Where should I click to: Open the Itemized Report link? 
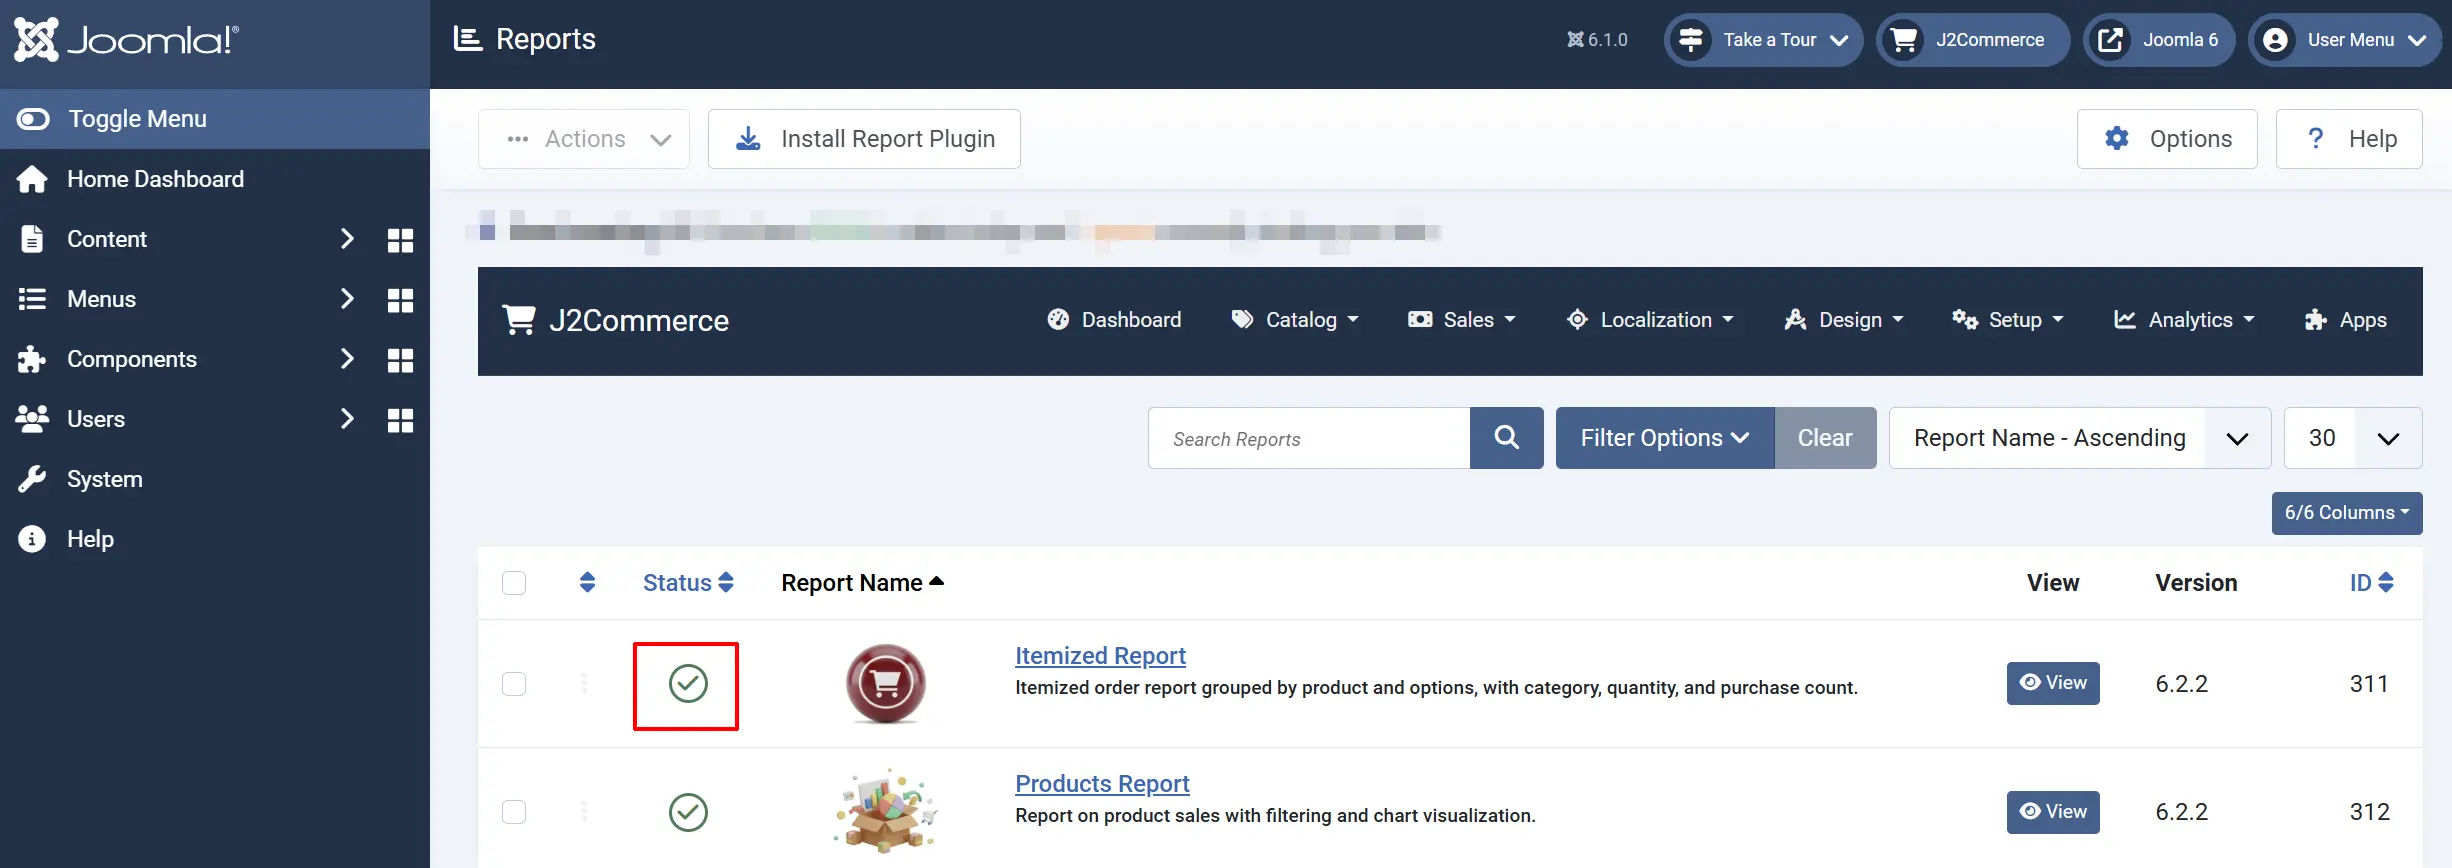click(1100, 656)
